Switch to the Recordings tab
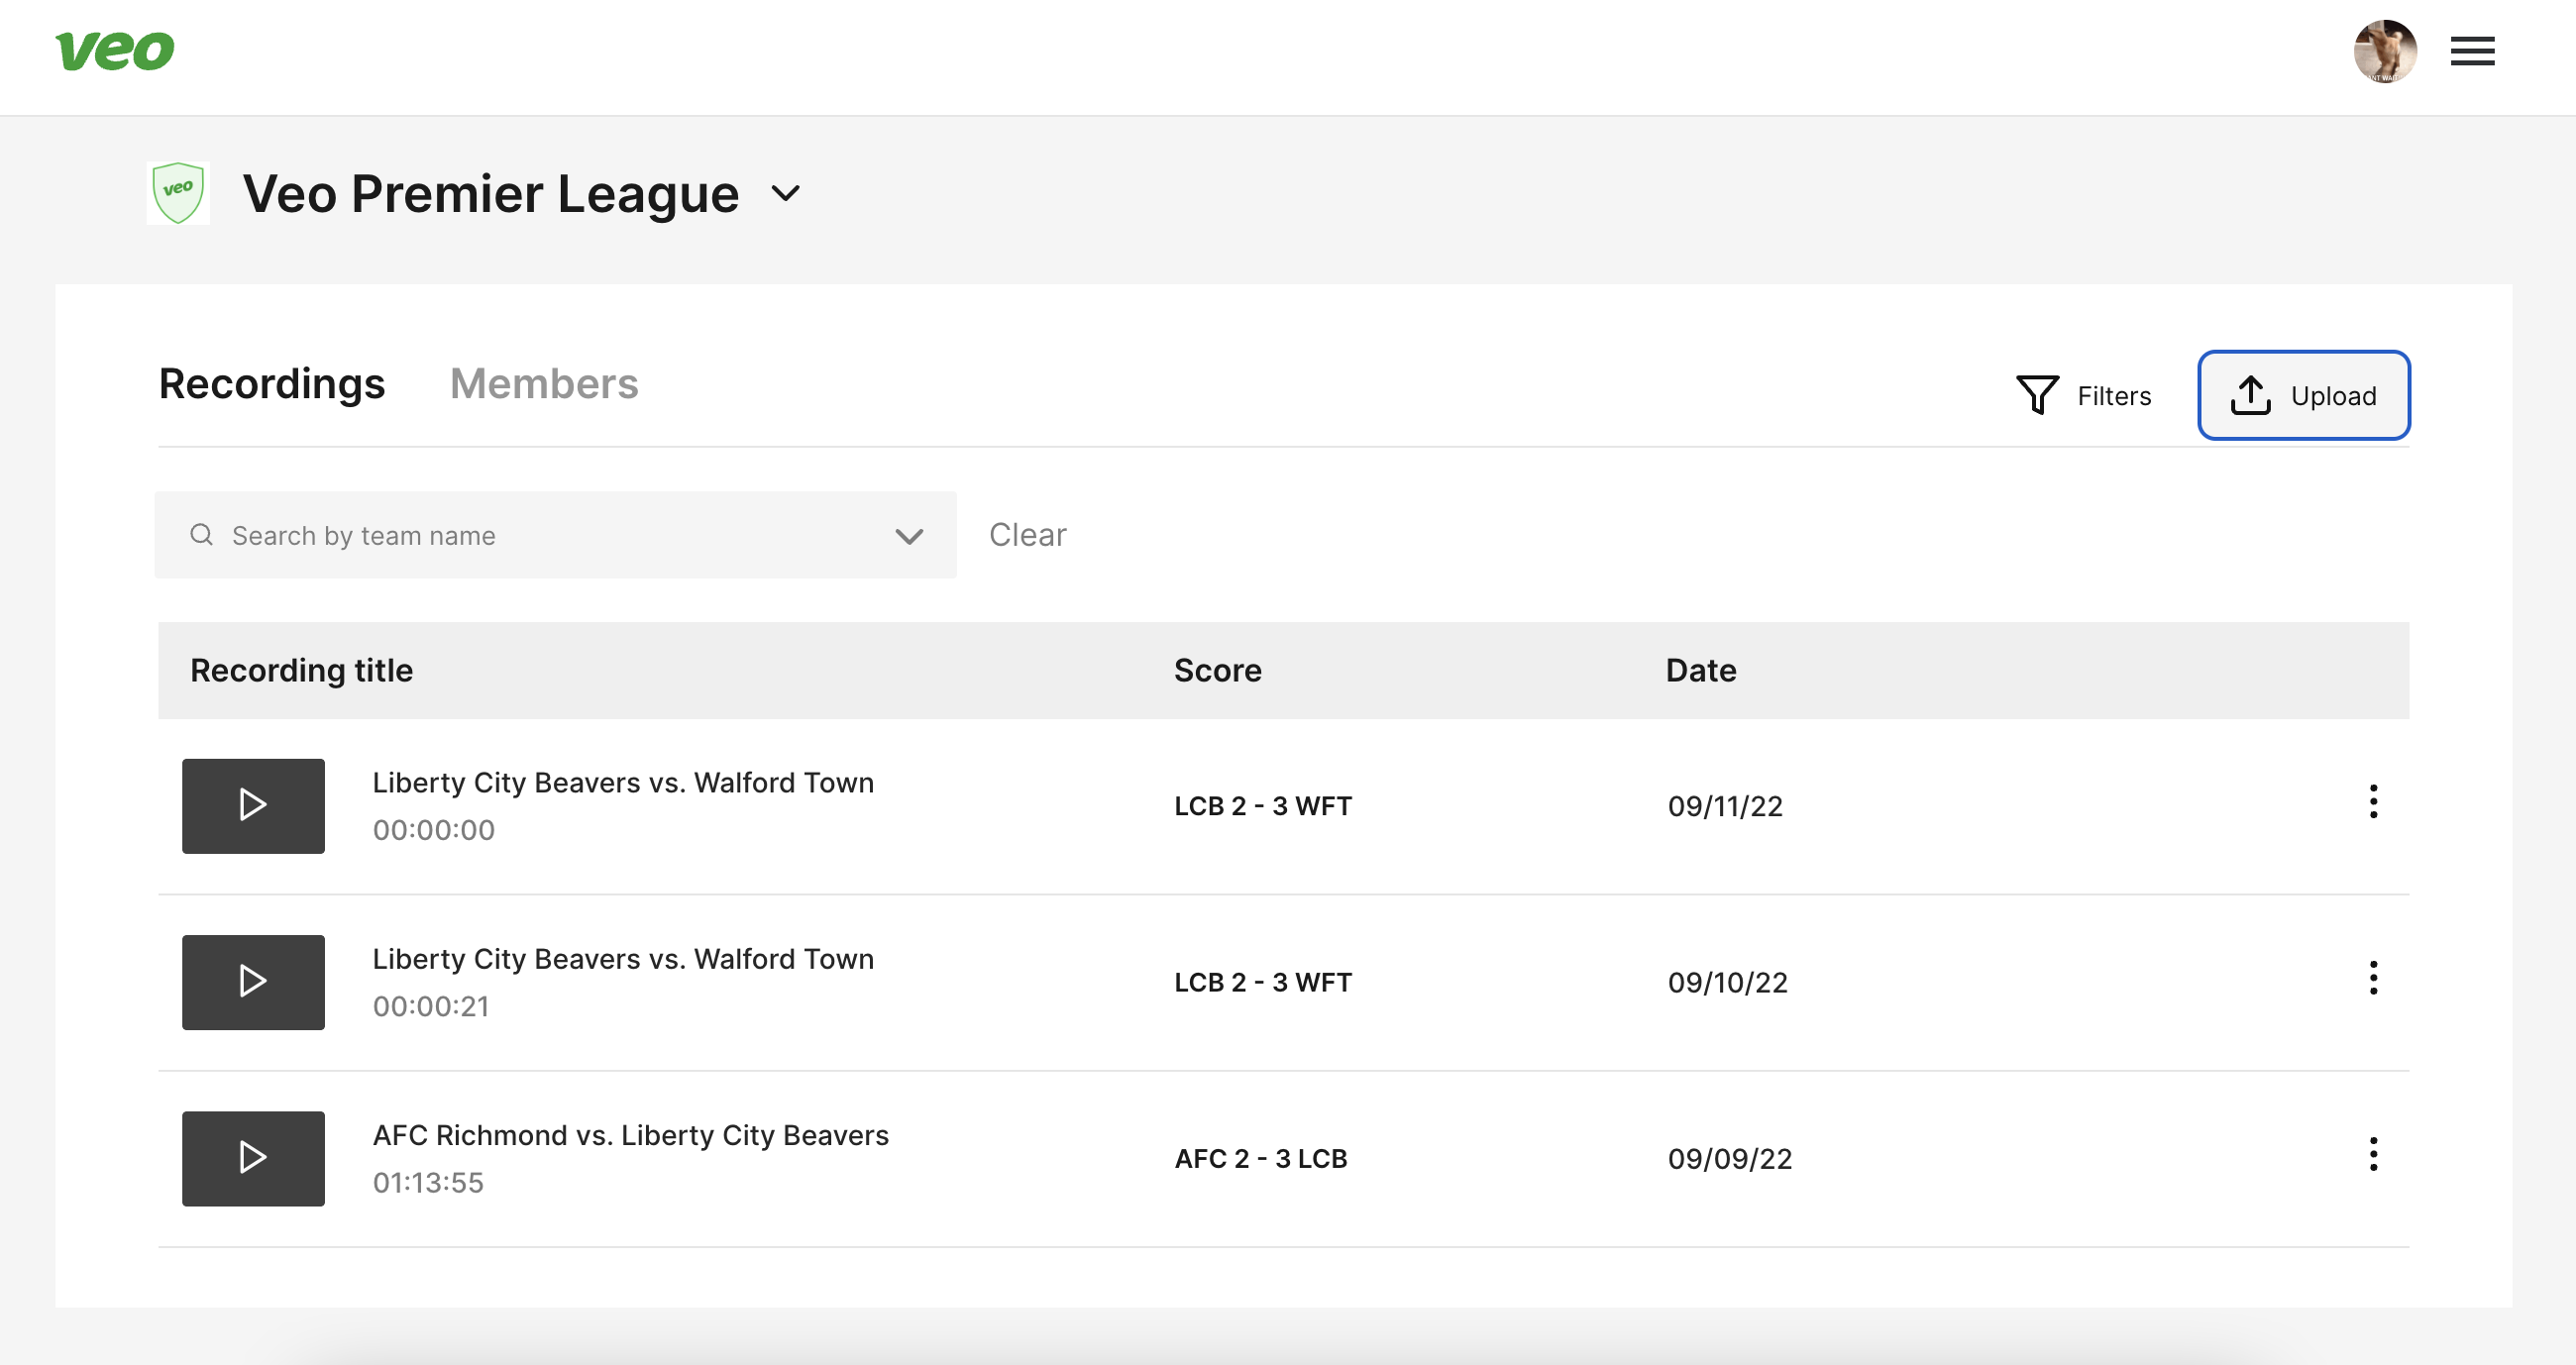The image size is (2576, 1365). click(x=272, y=384)
